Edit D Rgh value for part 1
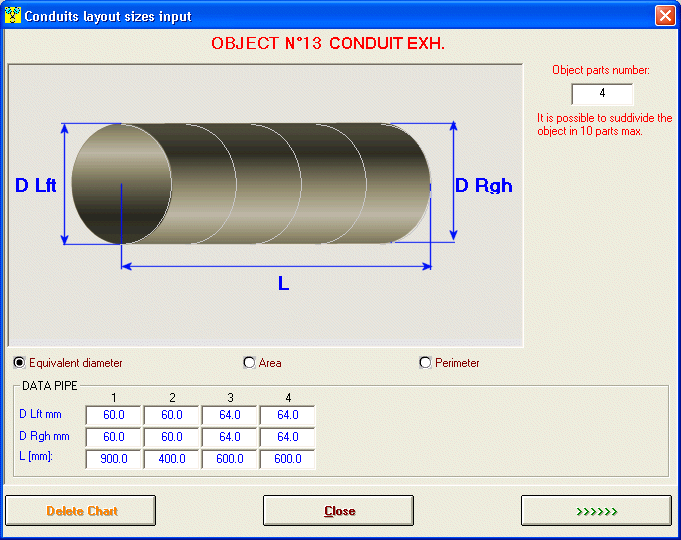The image size is (681, 540). pos(114,437)
